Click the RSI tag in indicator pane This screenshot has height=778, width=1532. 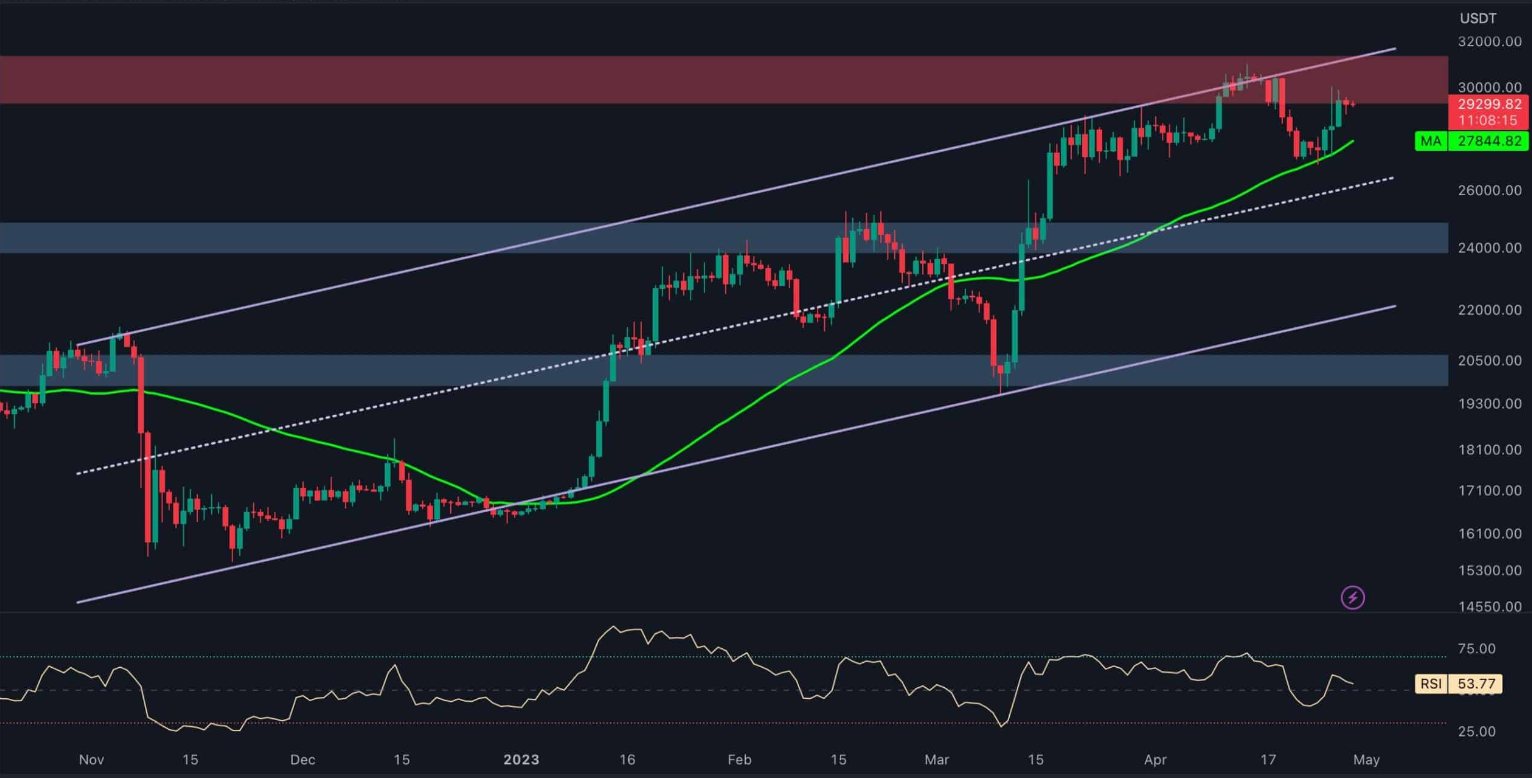pyautogui.click(x=1430, y=684)
